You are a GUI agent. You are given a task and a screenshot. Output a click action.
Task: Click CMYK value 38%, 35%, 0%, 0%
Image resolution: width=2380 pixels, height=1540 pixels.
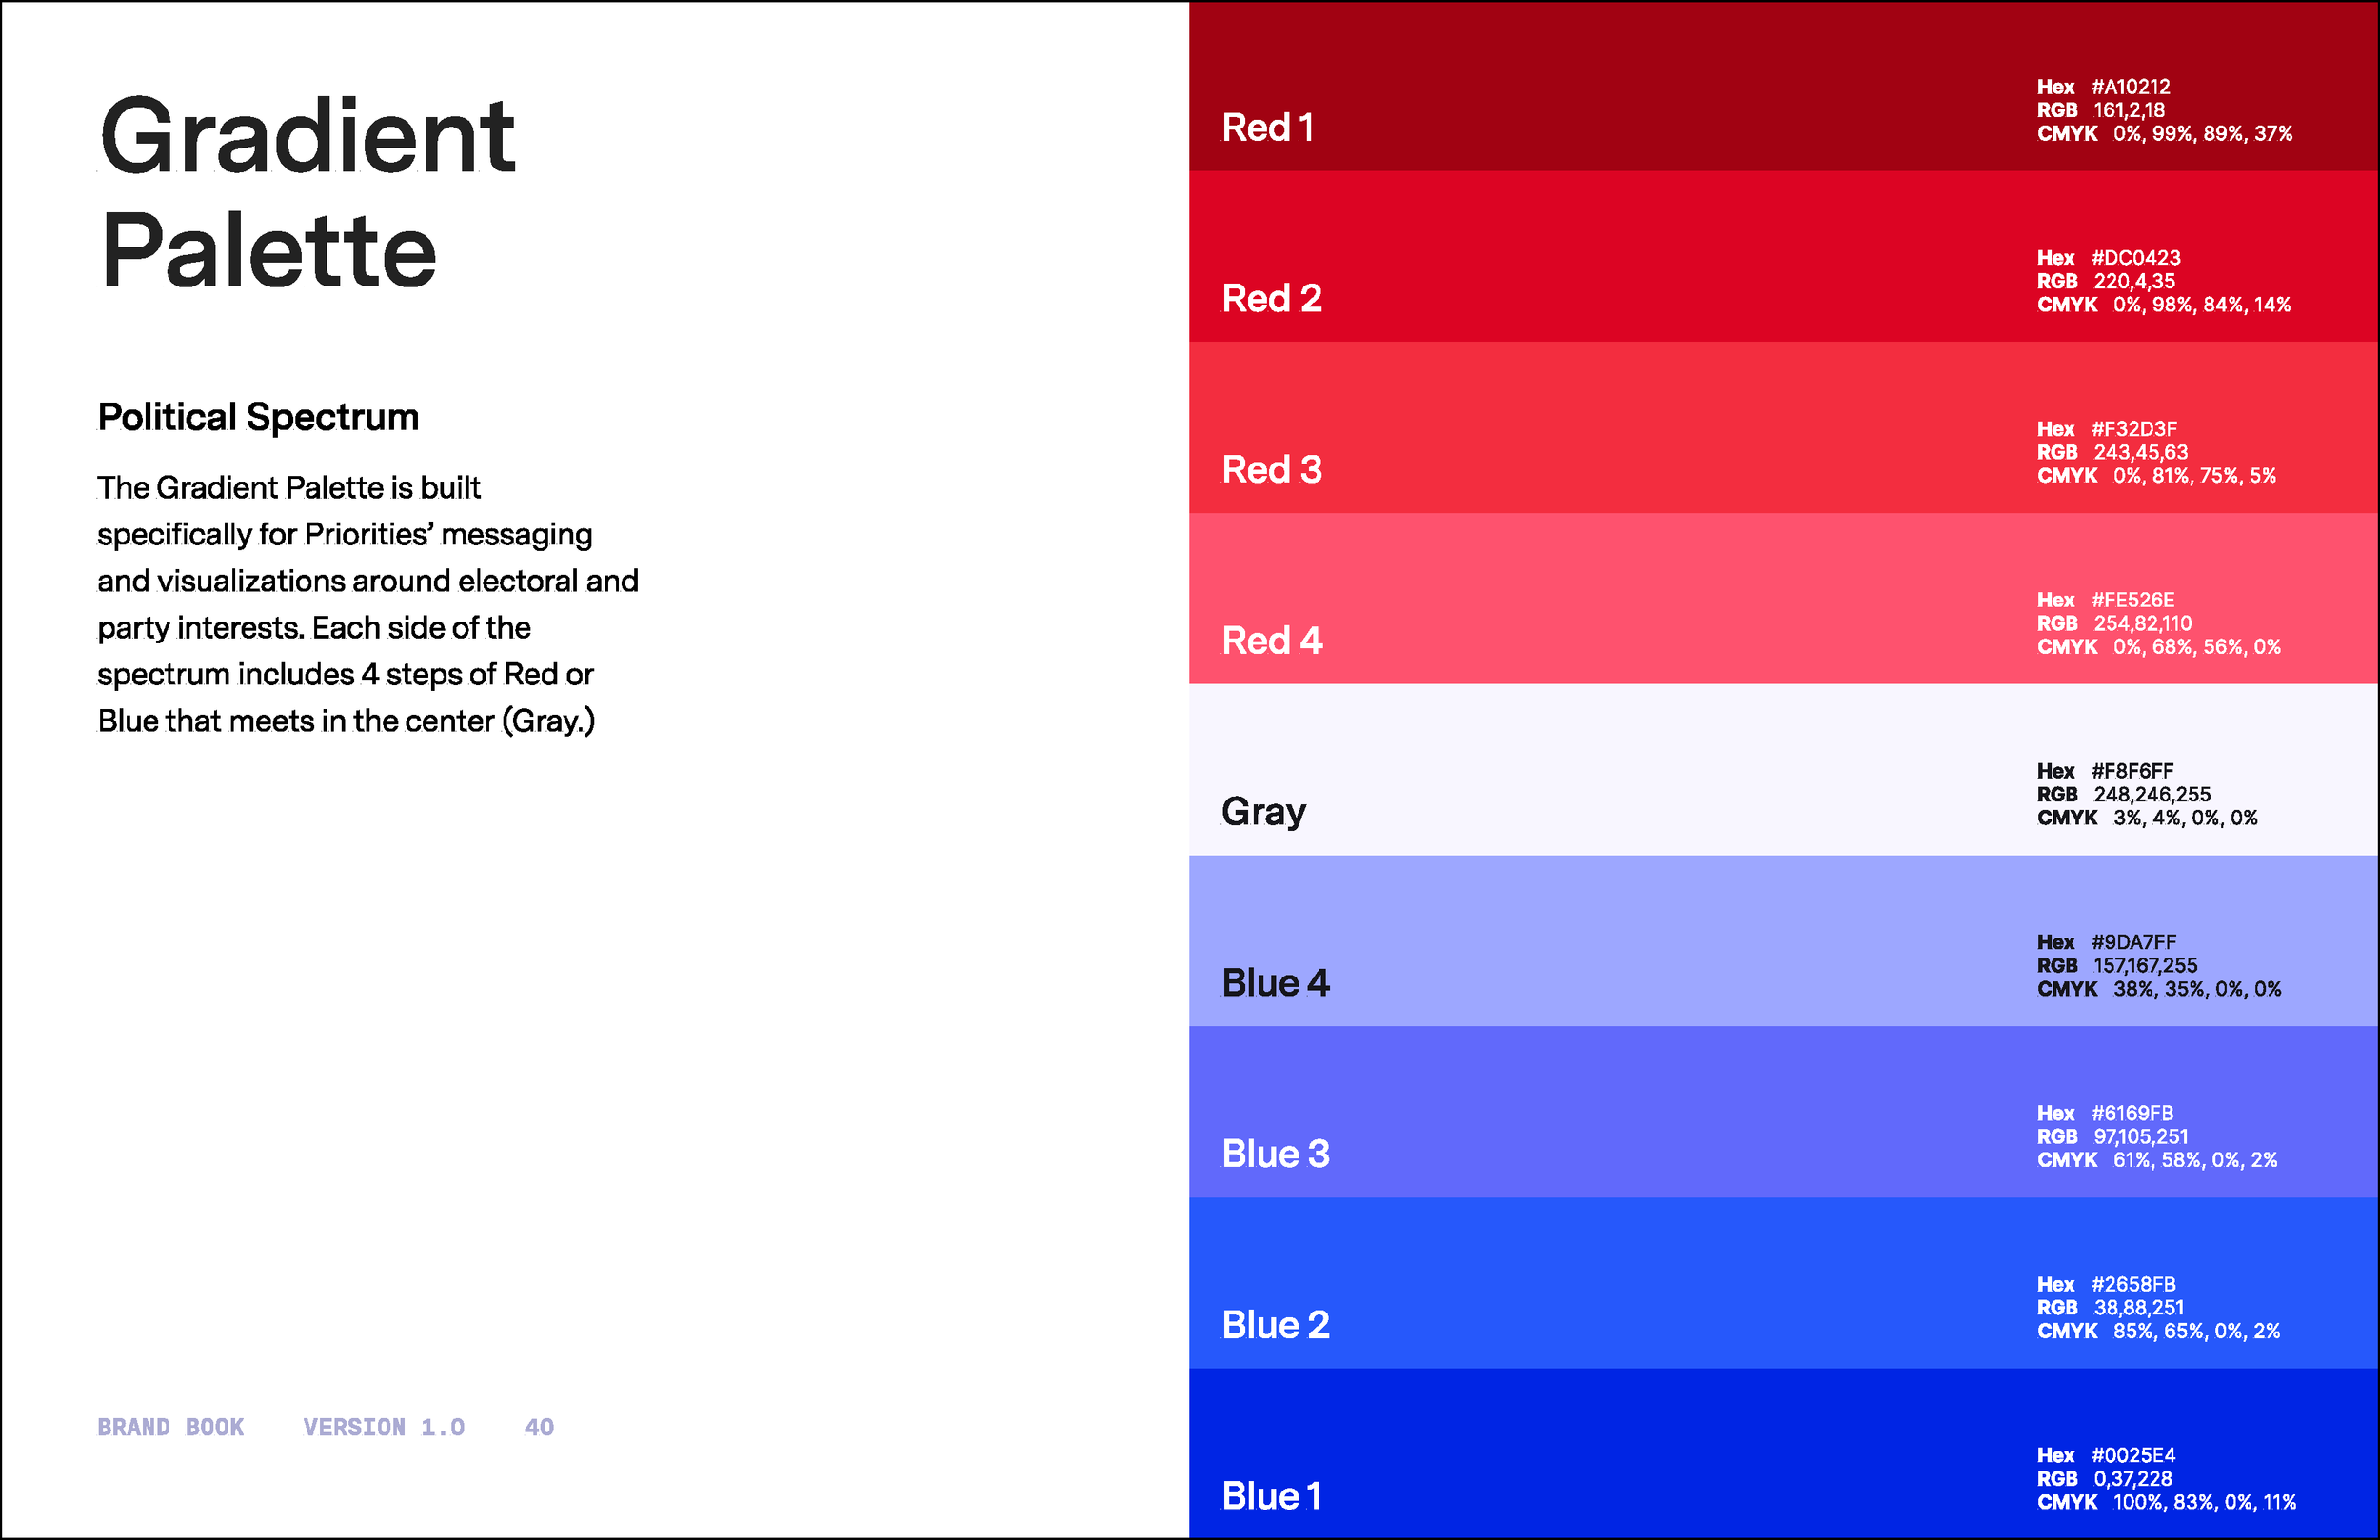2198,989
